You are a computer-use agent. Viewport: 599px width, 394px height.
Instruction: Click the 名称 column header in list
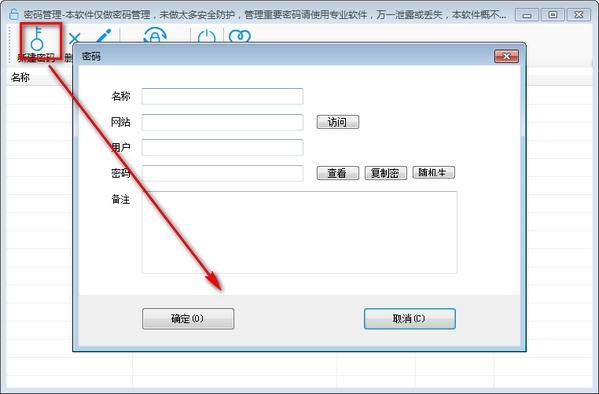pyautogui.click(x=20, y=78)
